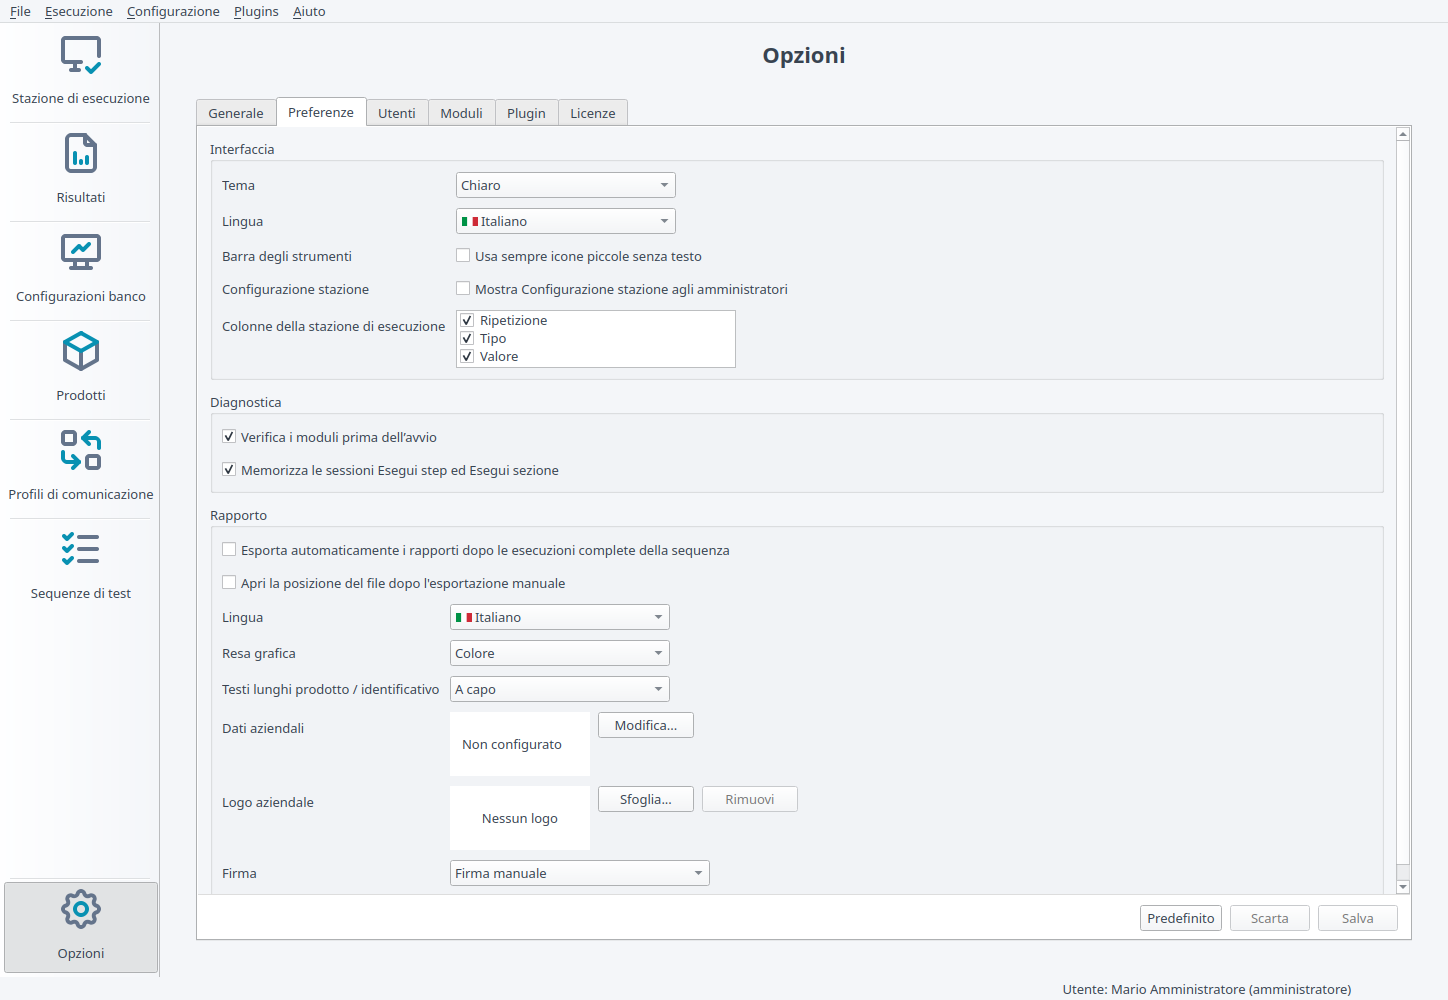1448x1000 pixels.
Task: Toggle Mostra Configurazione stazione agli amministratori
Action: point(463,289)
